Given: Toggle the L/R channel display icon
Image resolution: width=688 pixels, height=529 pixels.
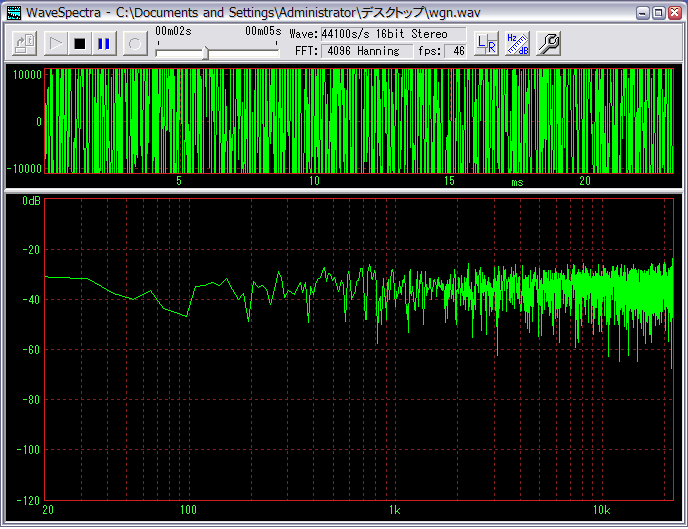Looking at the screenshot, I should tap(486, 43).
